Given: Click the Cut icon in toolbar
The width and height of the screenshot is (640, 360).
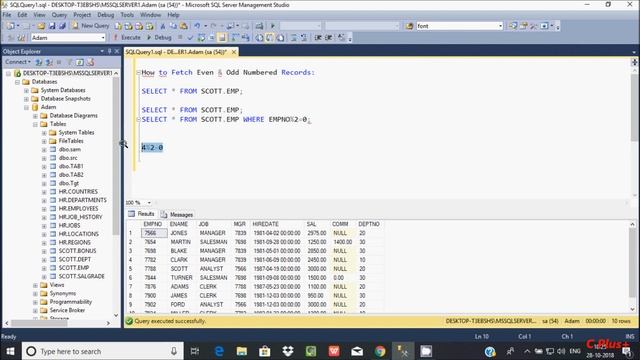Looking at the screenshot, I should click(x=162, y=26).
